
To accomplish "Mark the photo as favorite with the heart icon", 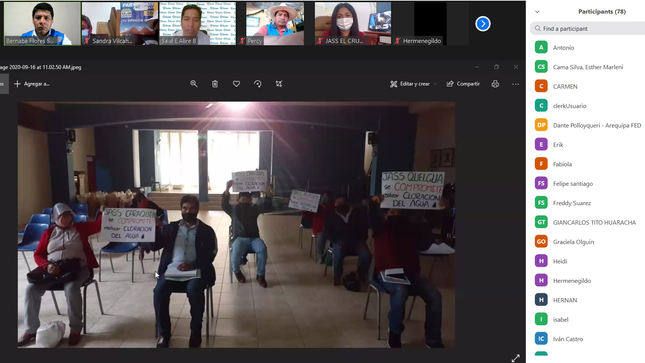I will point(236,84).
